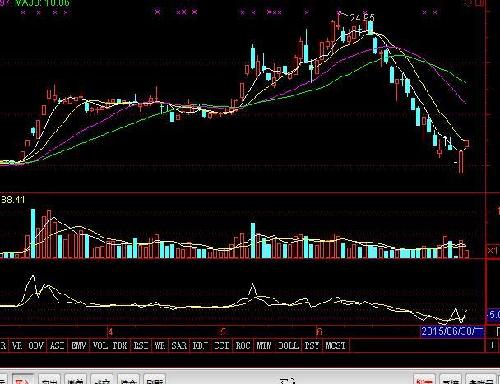Switch to the MCST indicator tab

coord(336,345)
